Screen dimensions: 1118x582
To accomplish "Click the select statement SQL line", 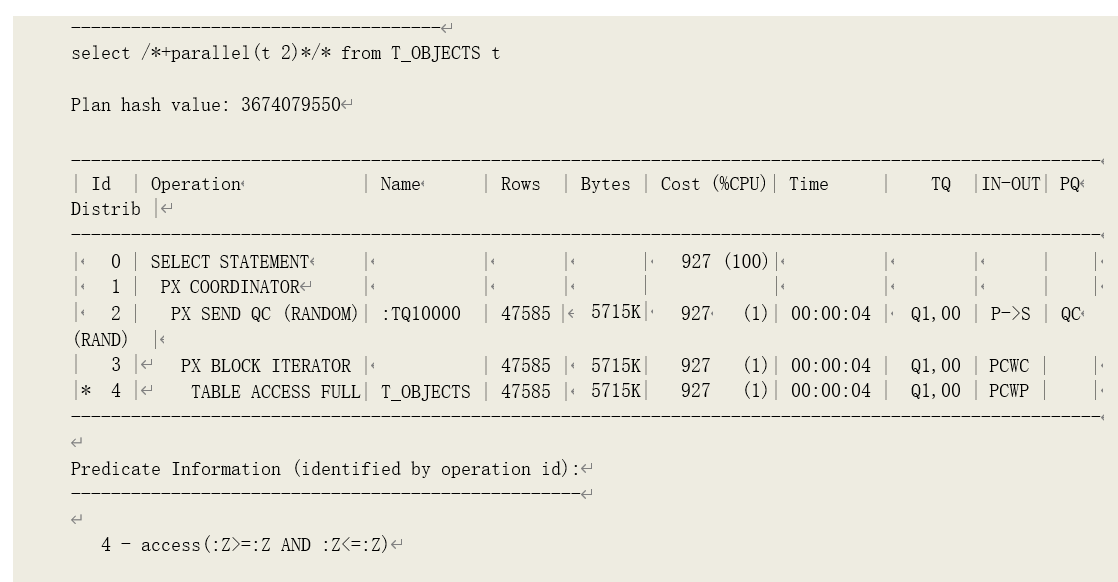I will pos(285,54).
